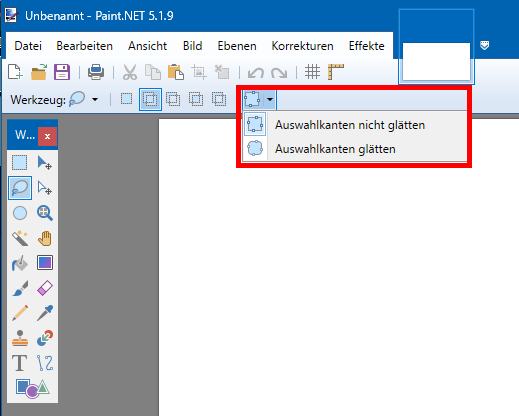Choose 'Auswahlkanten glätten'
This screenshot has height=416, width=519.
355,149
